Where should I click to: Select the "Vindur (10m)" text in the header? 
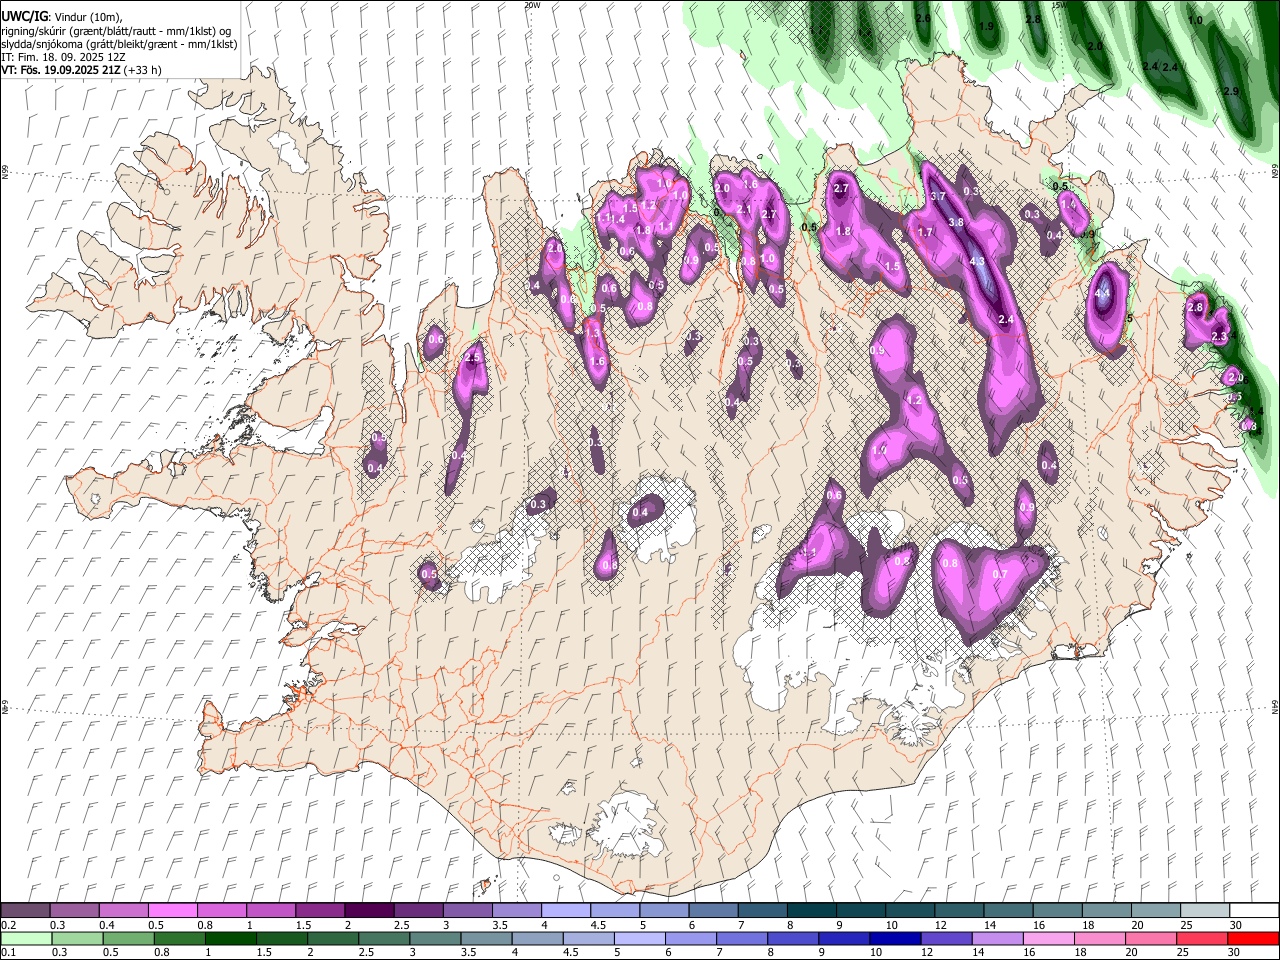coord(87,18)
